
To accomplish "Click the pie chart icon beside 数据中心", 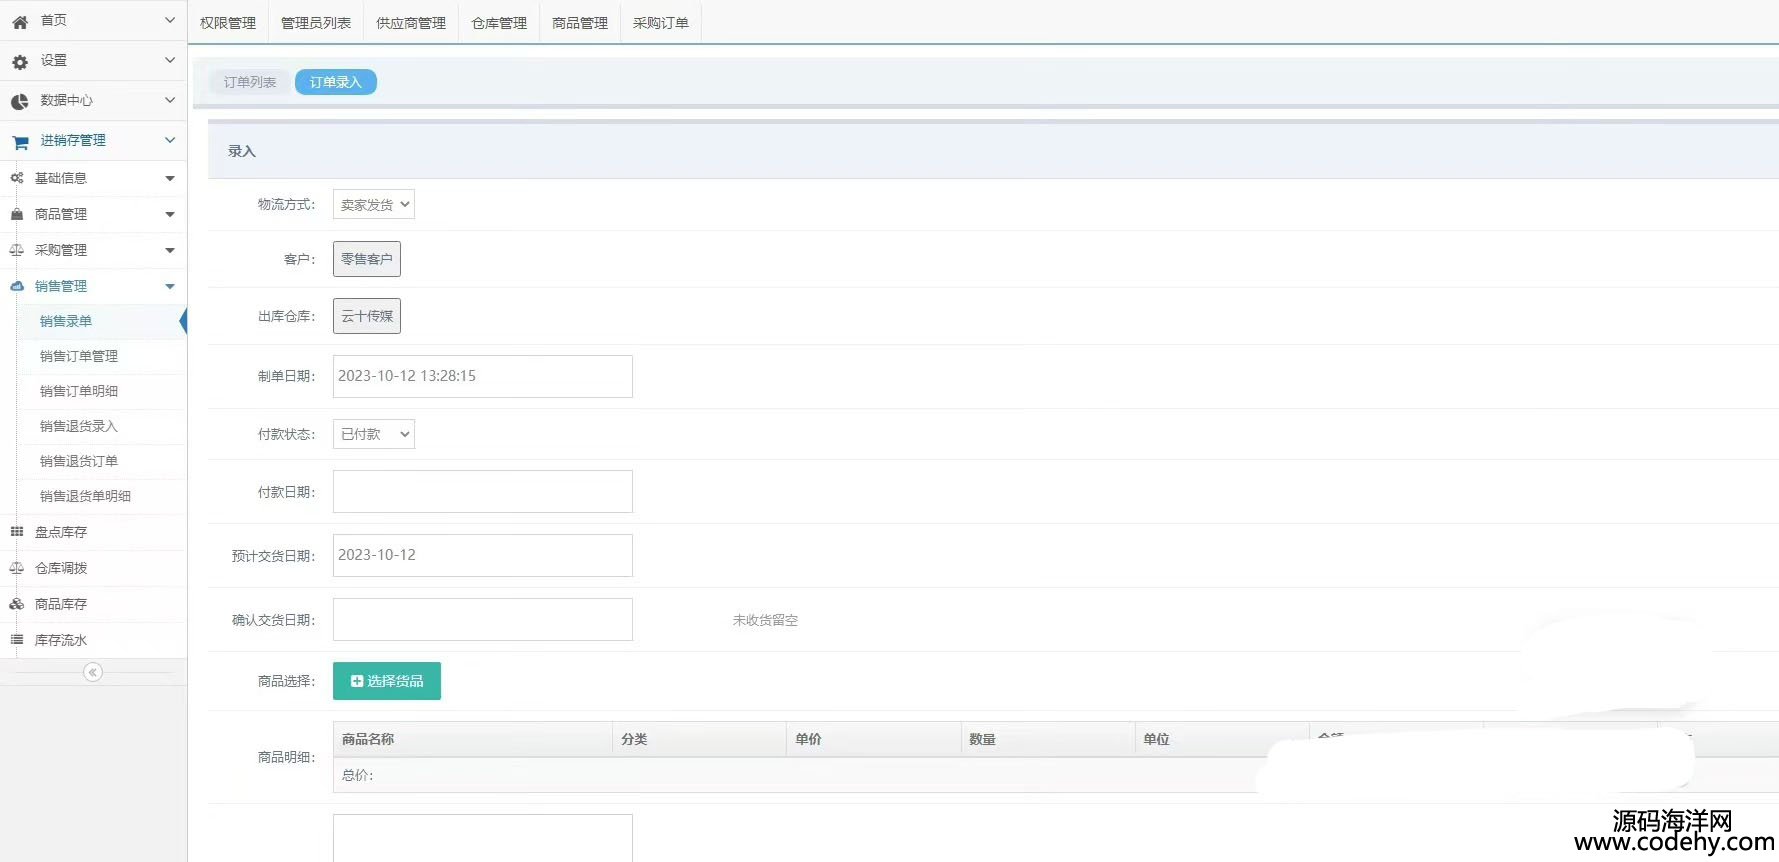I will [20, 101].
